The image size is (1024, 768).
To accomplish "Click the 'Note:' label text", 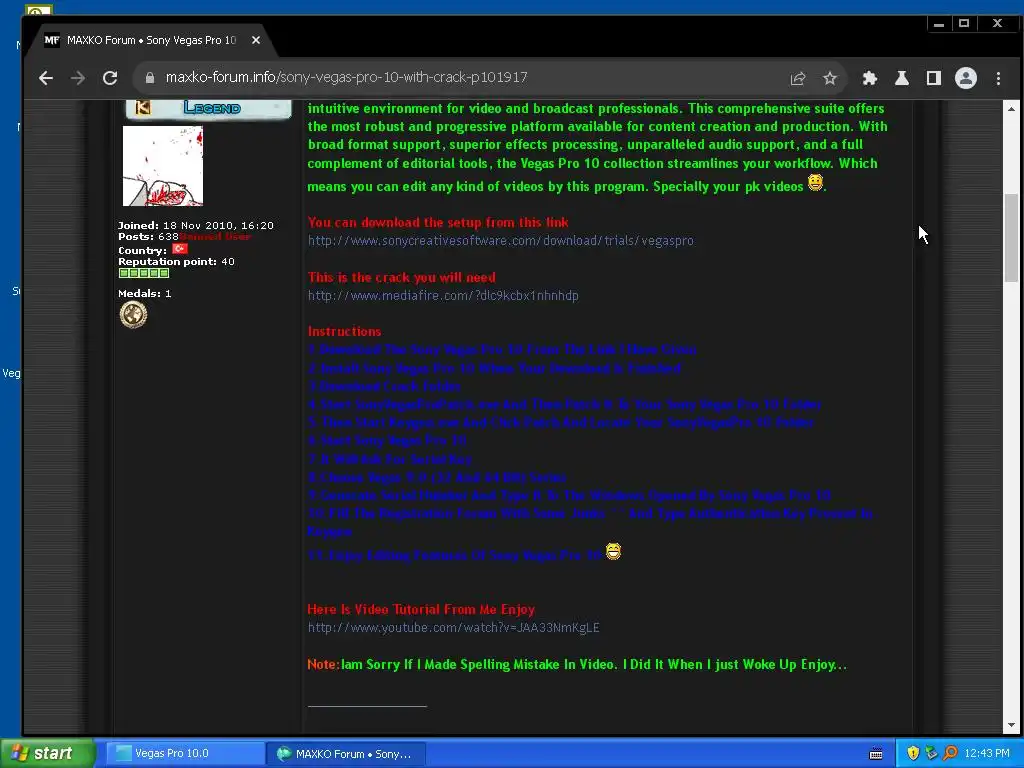I will 323,664.
